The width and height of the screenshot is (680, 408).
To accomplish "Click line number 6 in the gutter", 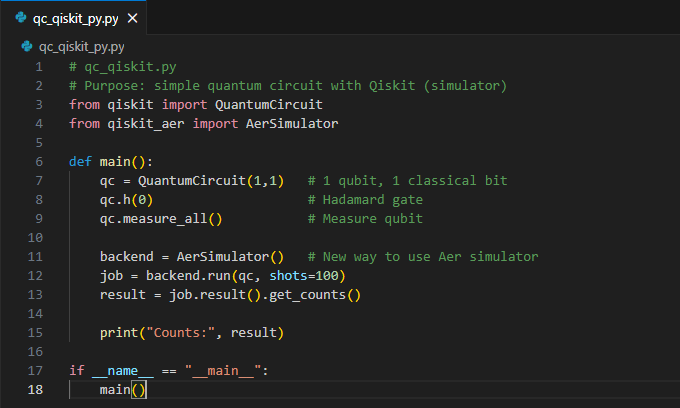I will (x=39, y=161).
